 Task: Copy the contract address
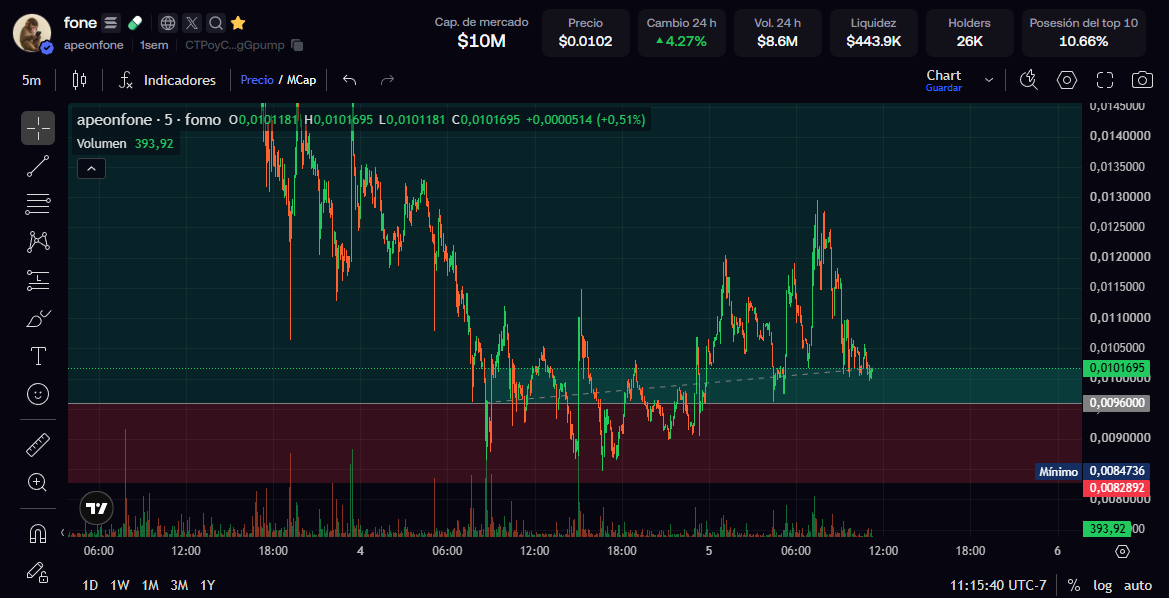click(297, 45)
